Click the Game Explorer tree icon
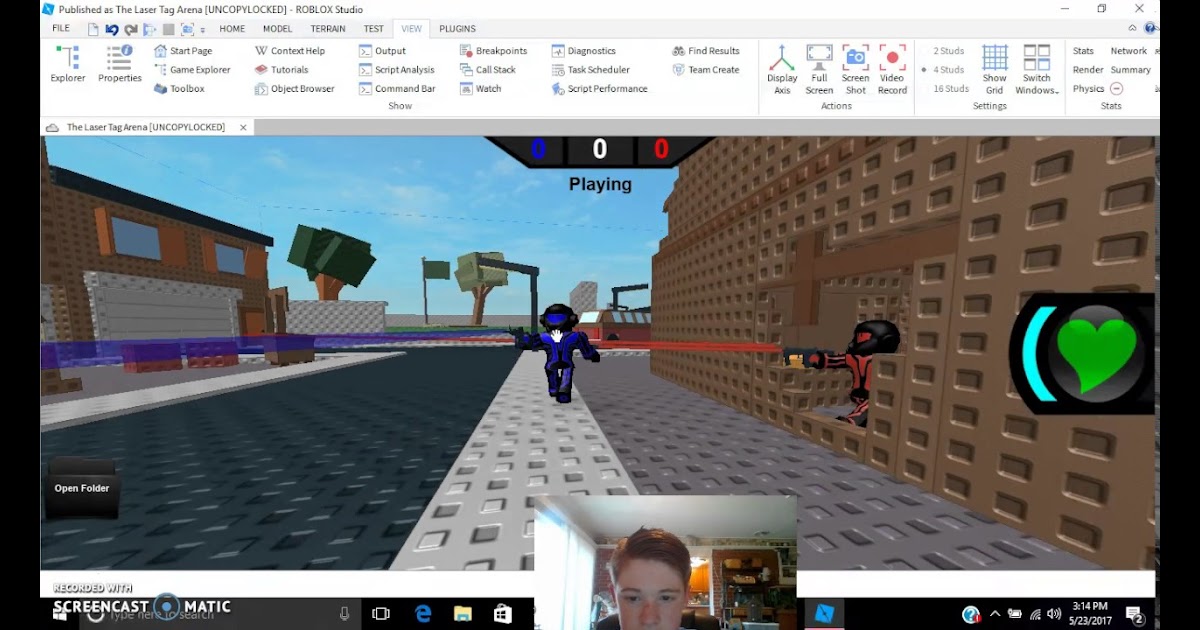This screenshot has width=1200, height=630. [x=160, y=70]
